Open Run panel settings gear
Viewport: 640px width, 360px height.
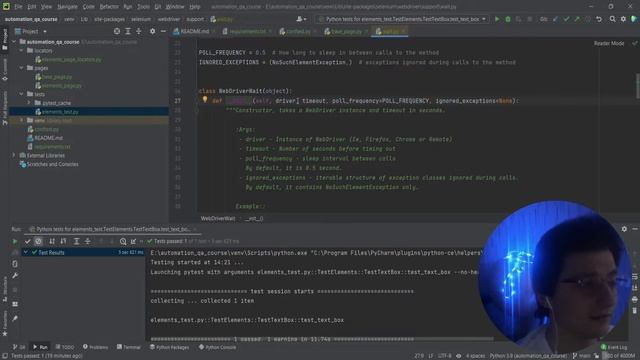pyautogui.click(x=624, y=229)
